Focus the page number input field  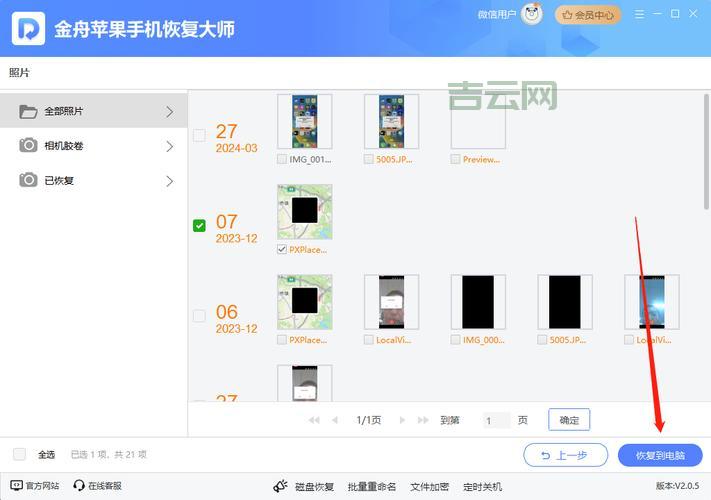(x=496, y=420)
